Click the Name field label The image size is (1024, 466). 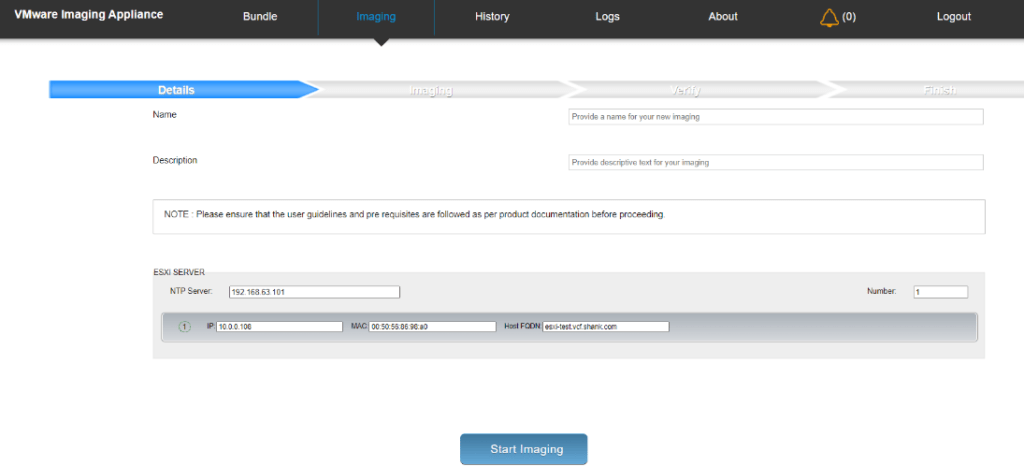(165, 114)
